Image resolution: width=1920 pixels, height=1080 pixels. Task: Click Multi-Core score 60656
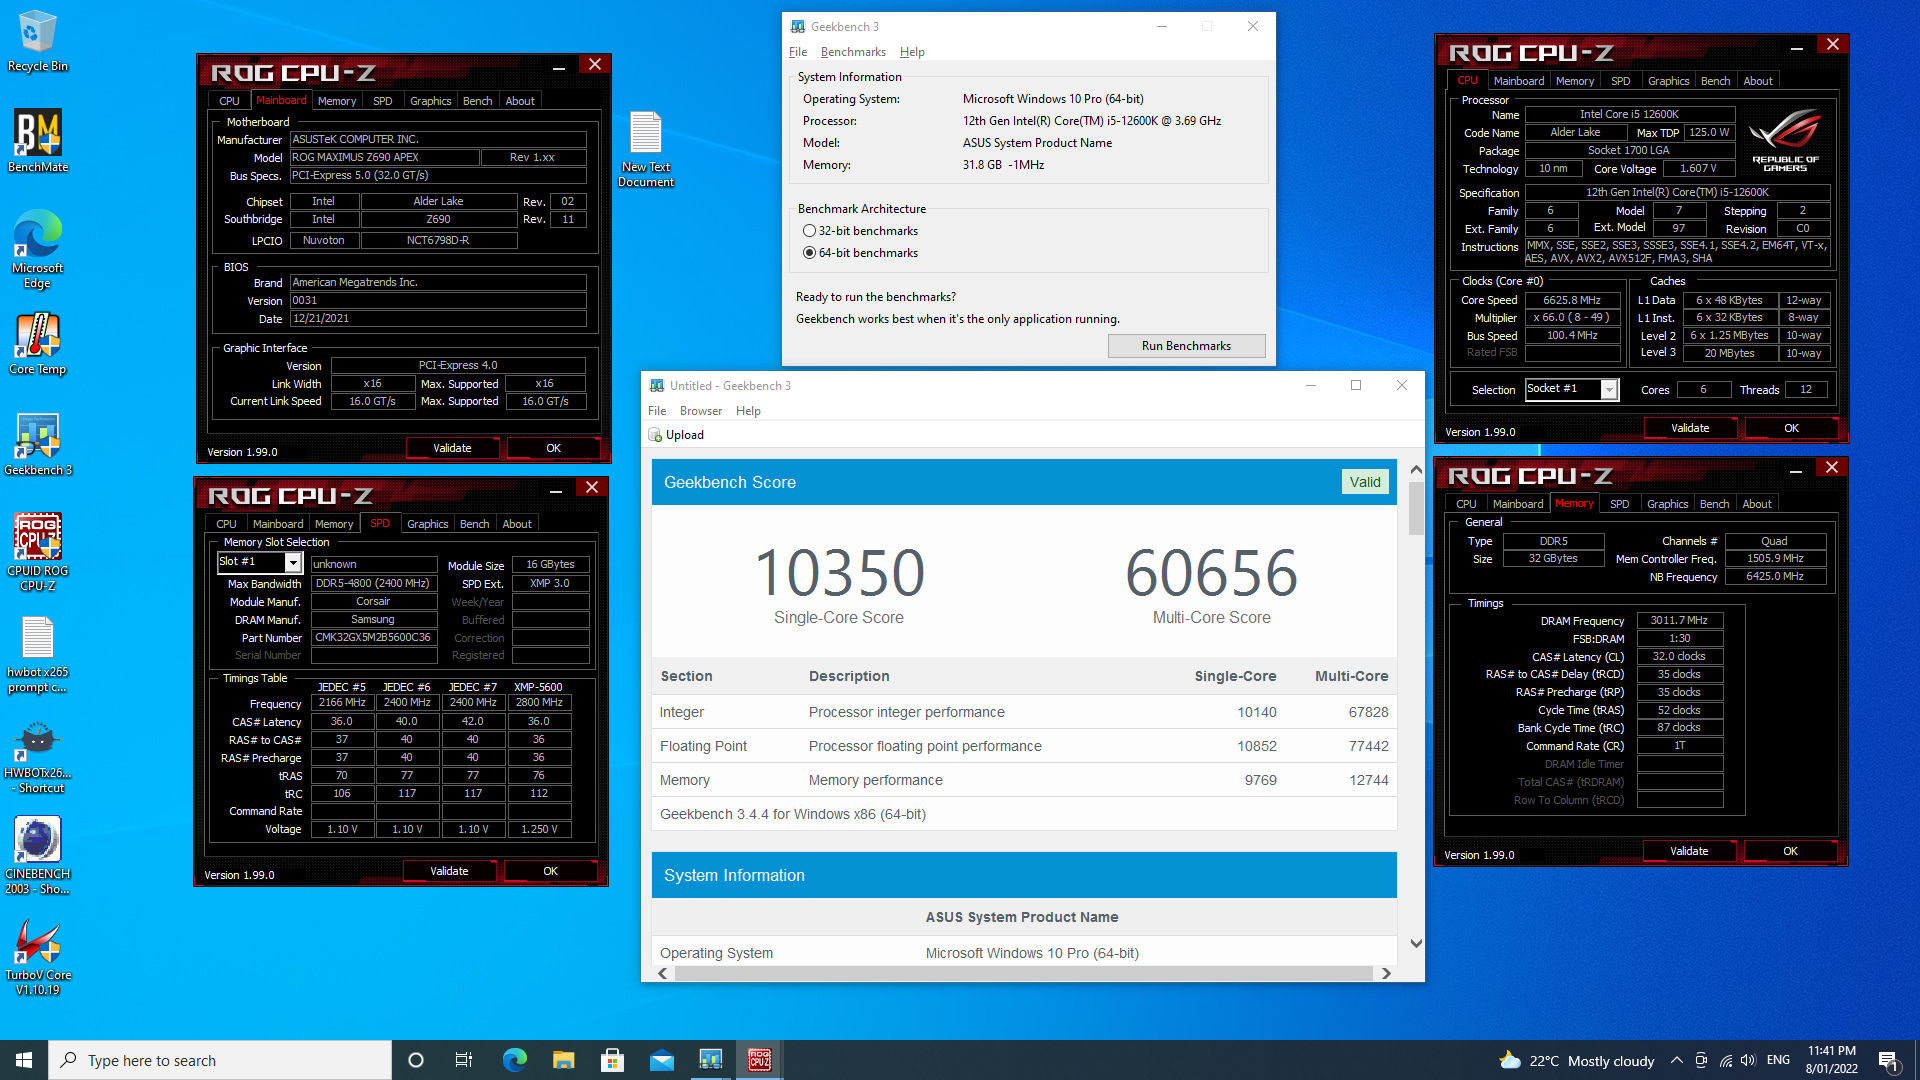1211,573
